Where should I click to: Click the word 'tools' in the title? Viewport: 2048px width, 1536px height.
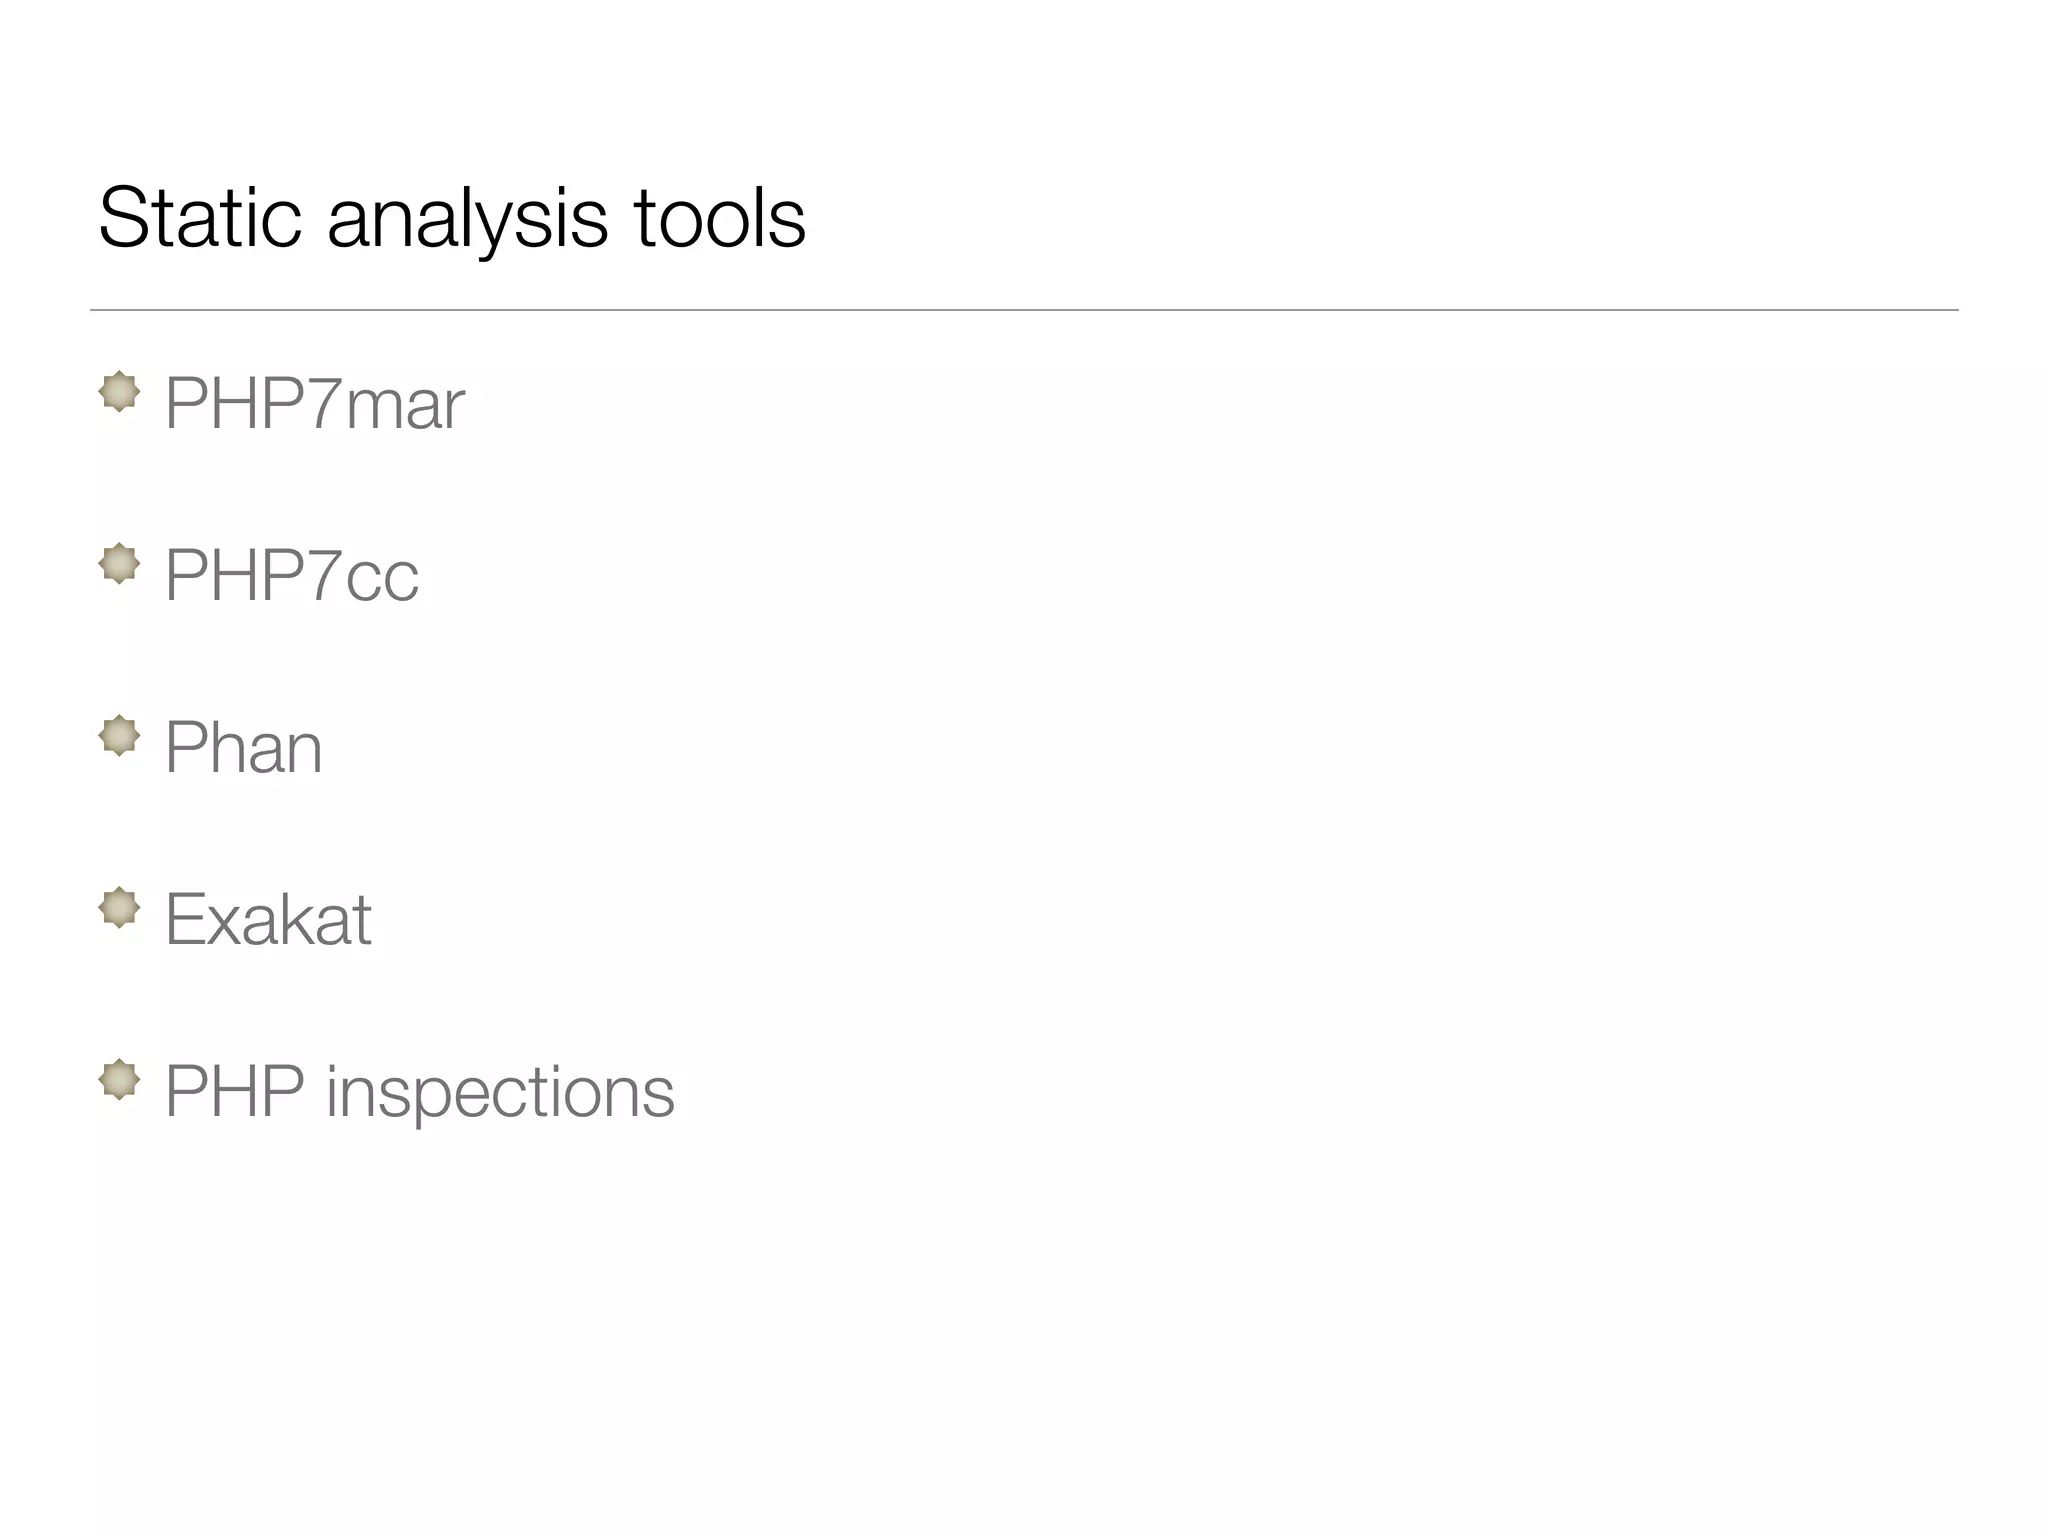coord(719,218)
